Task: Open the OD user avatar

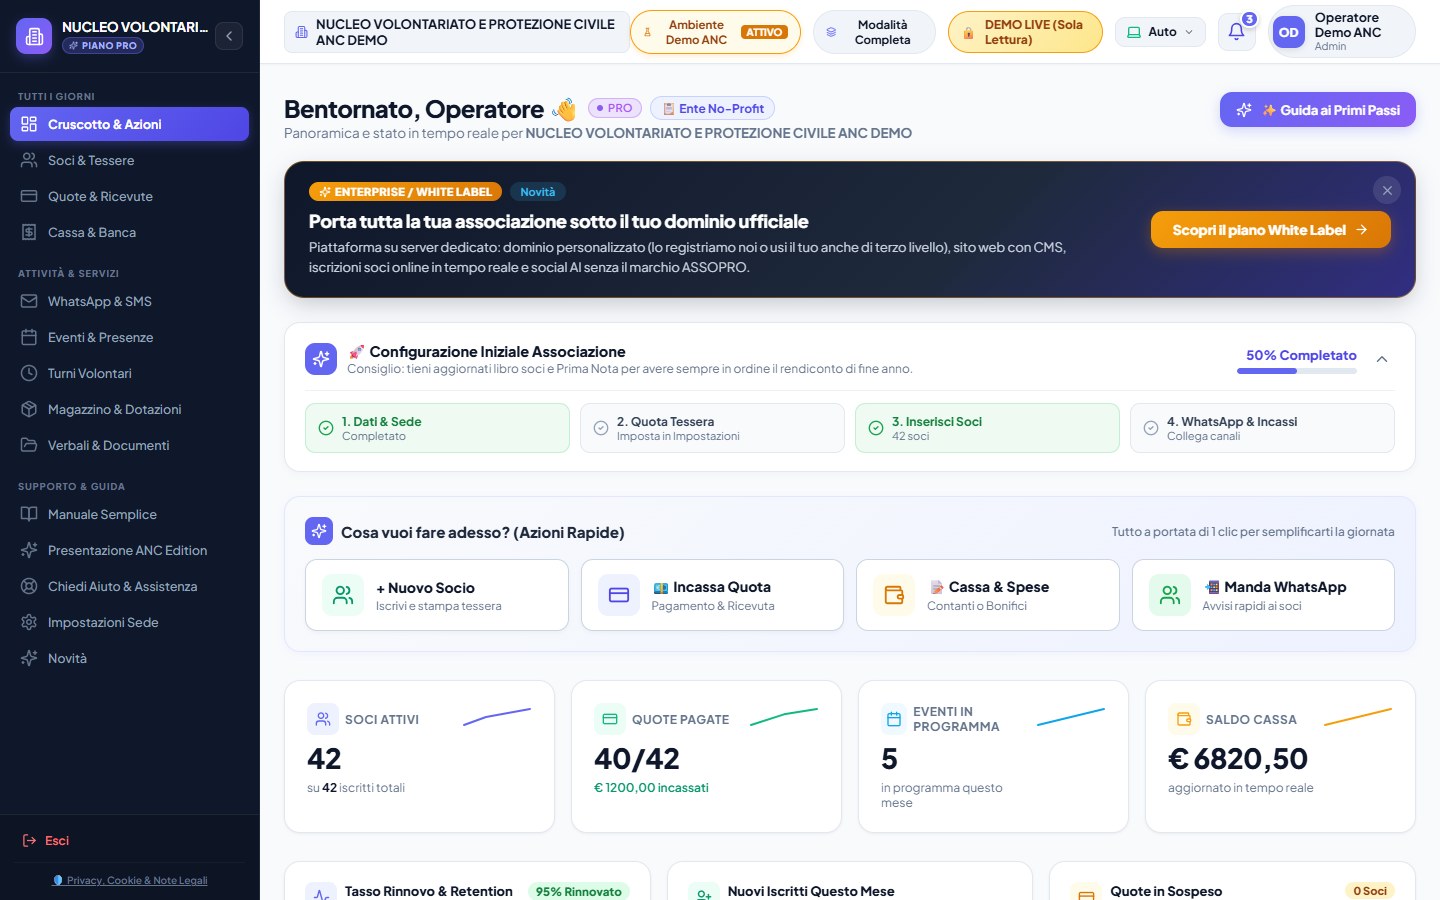Action: pyautogui.click(x=1289, y=32)
